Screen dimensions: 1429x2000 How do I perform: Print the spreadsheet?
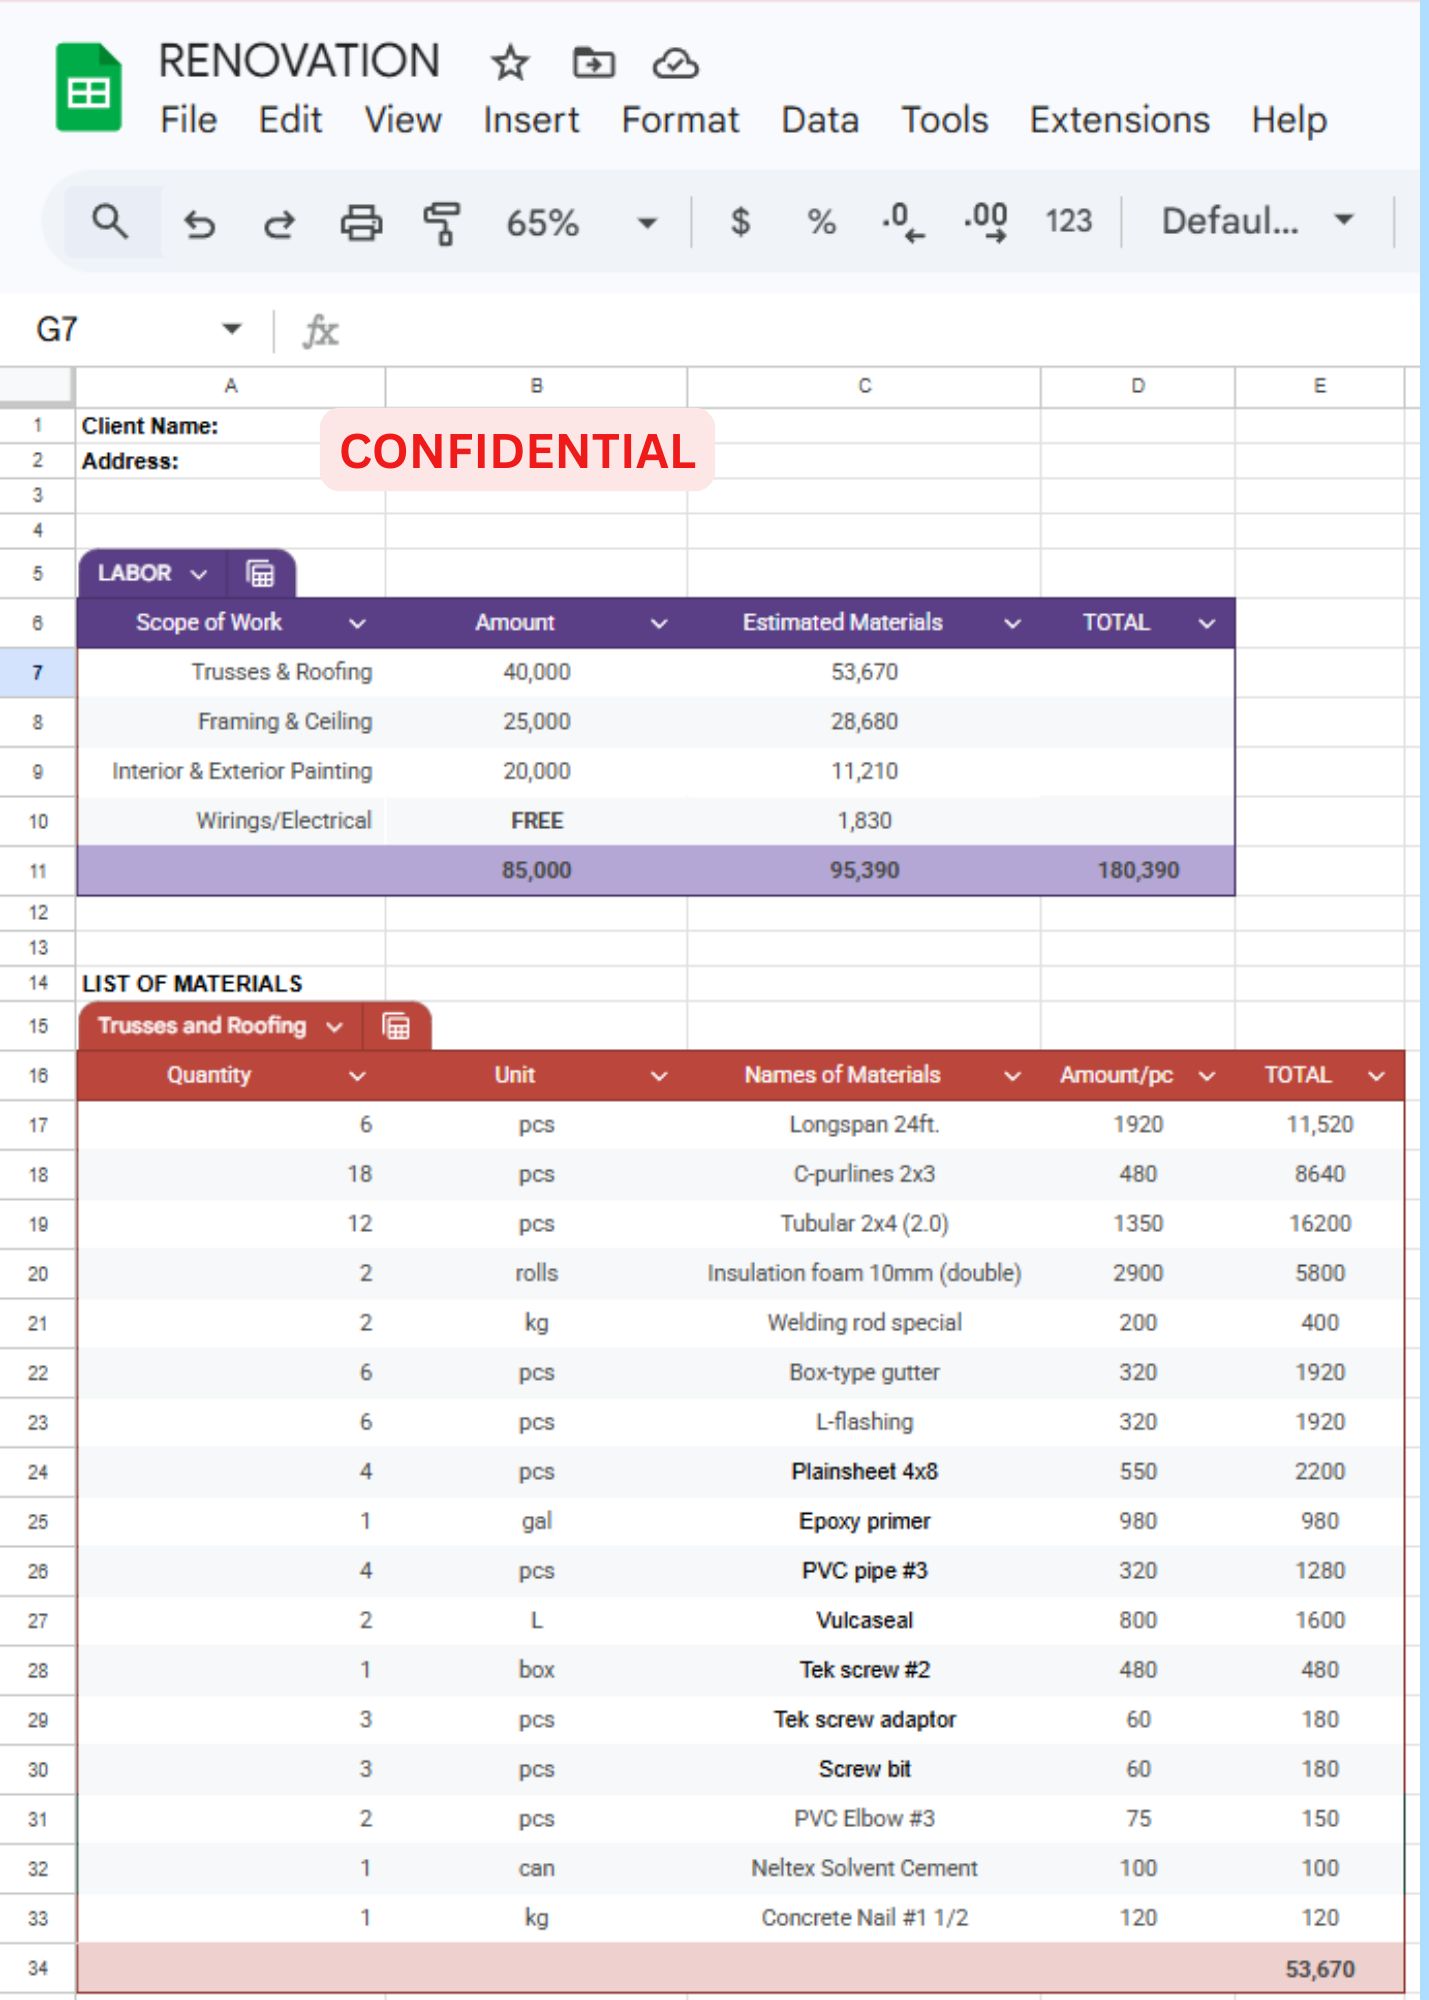tap(361, 223)
